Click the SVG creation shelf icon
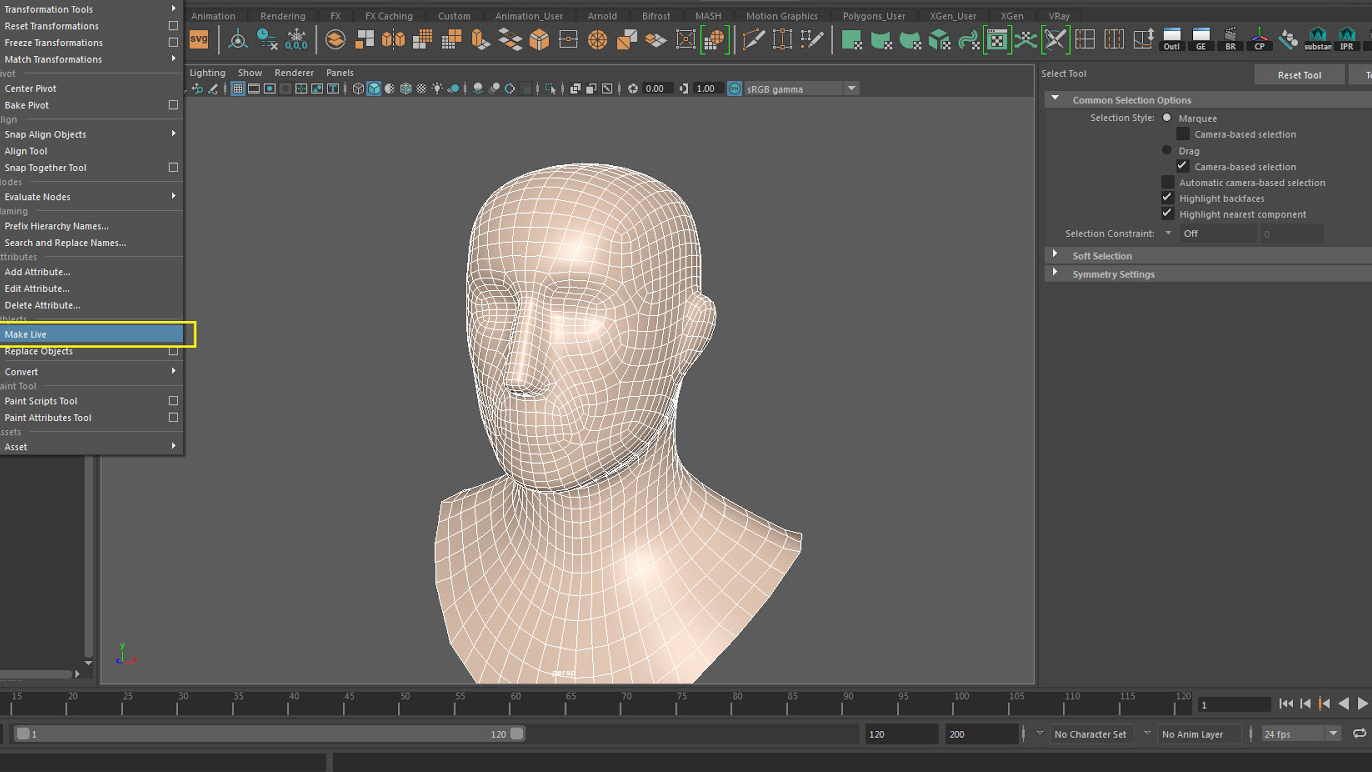The height and width of the screenshot is (772, 1372). 199,39
